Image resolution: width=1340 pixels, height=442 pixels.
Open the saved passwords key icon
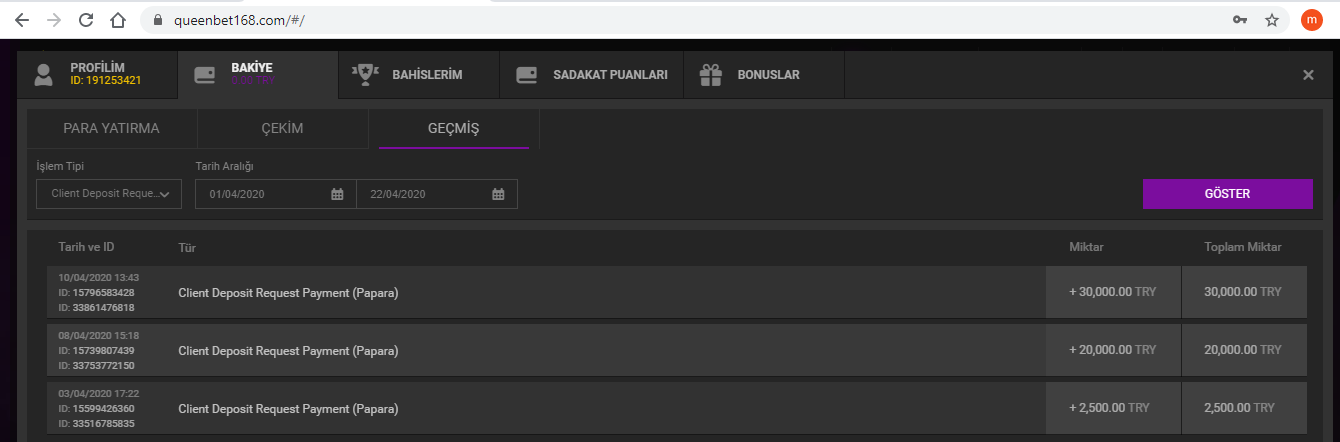(x=1239, y=19)
